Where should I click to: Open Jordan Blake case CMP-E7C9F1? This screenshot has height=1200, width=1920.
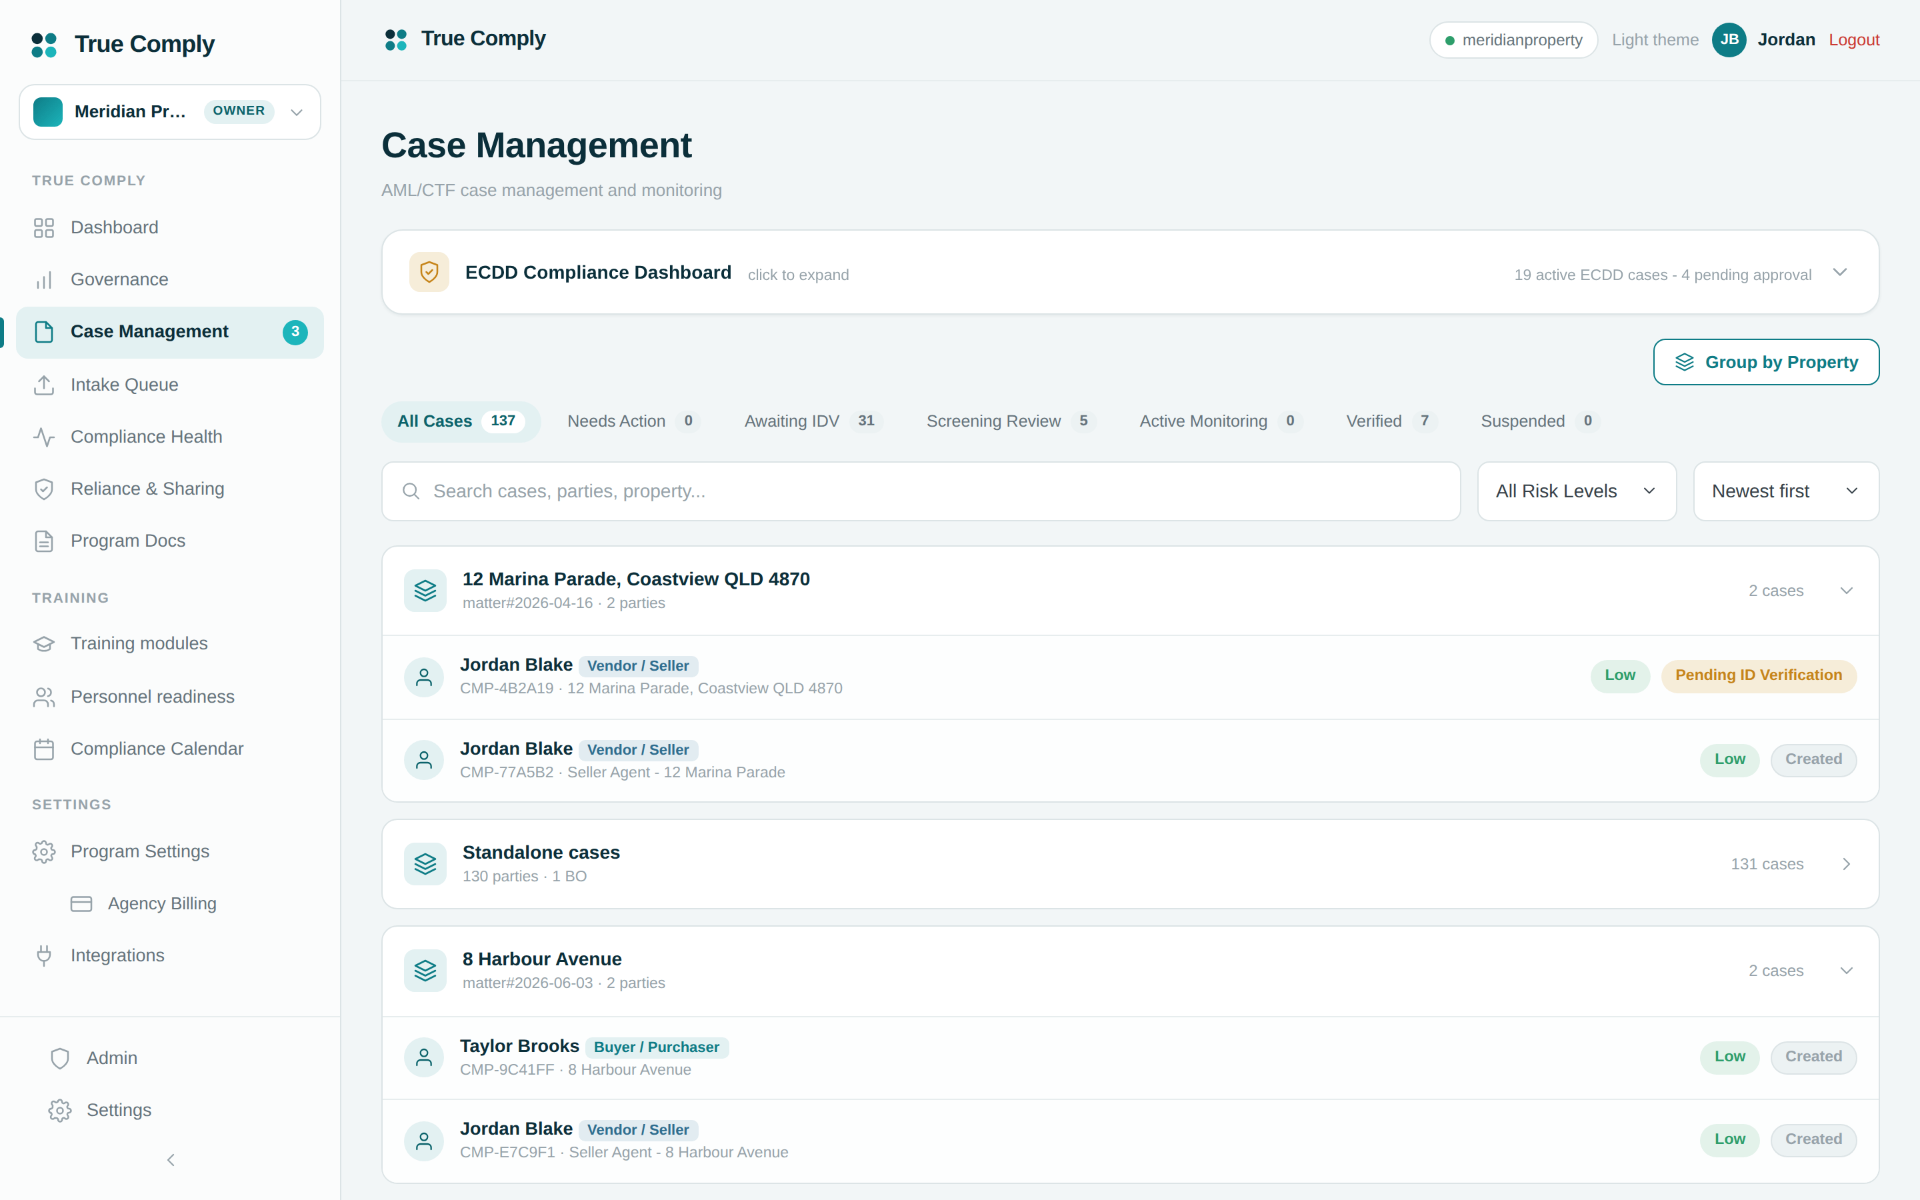pos(1130,1140)
